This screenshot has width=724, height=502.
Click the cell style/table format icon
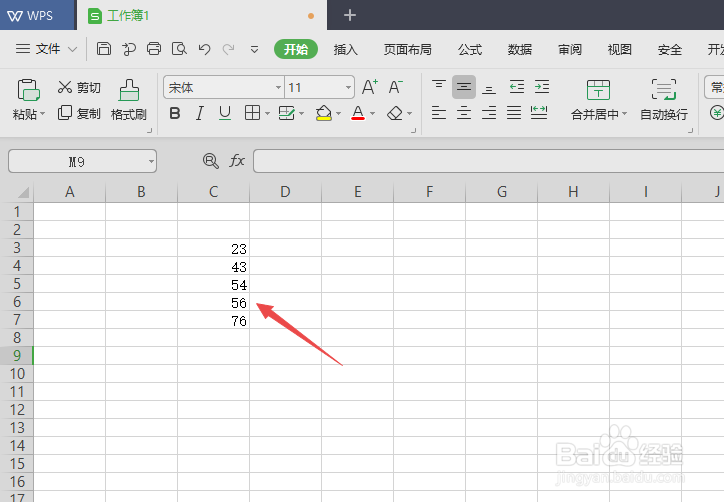(286, 113)
